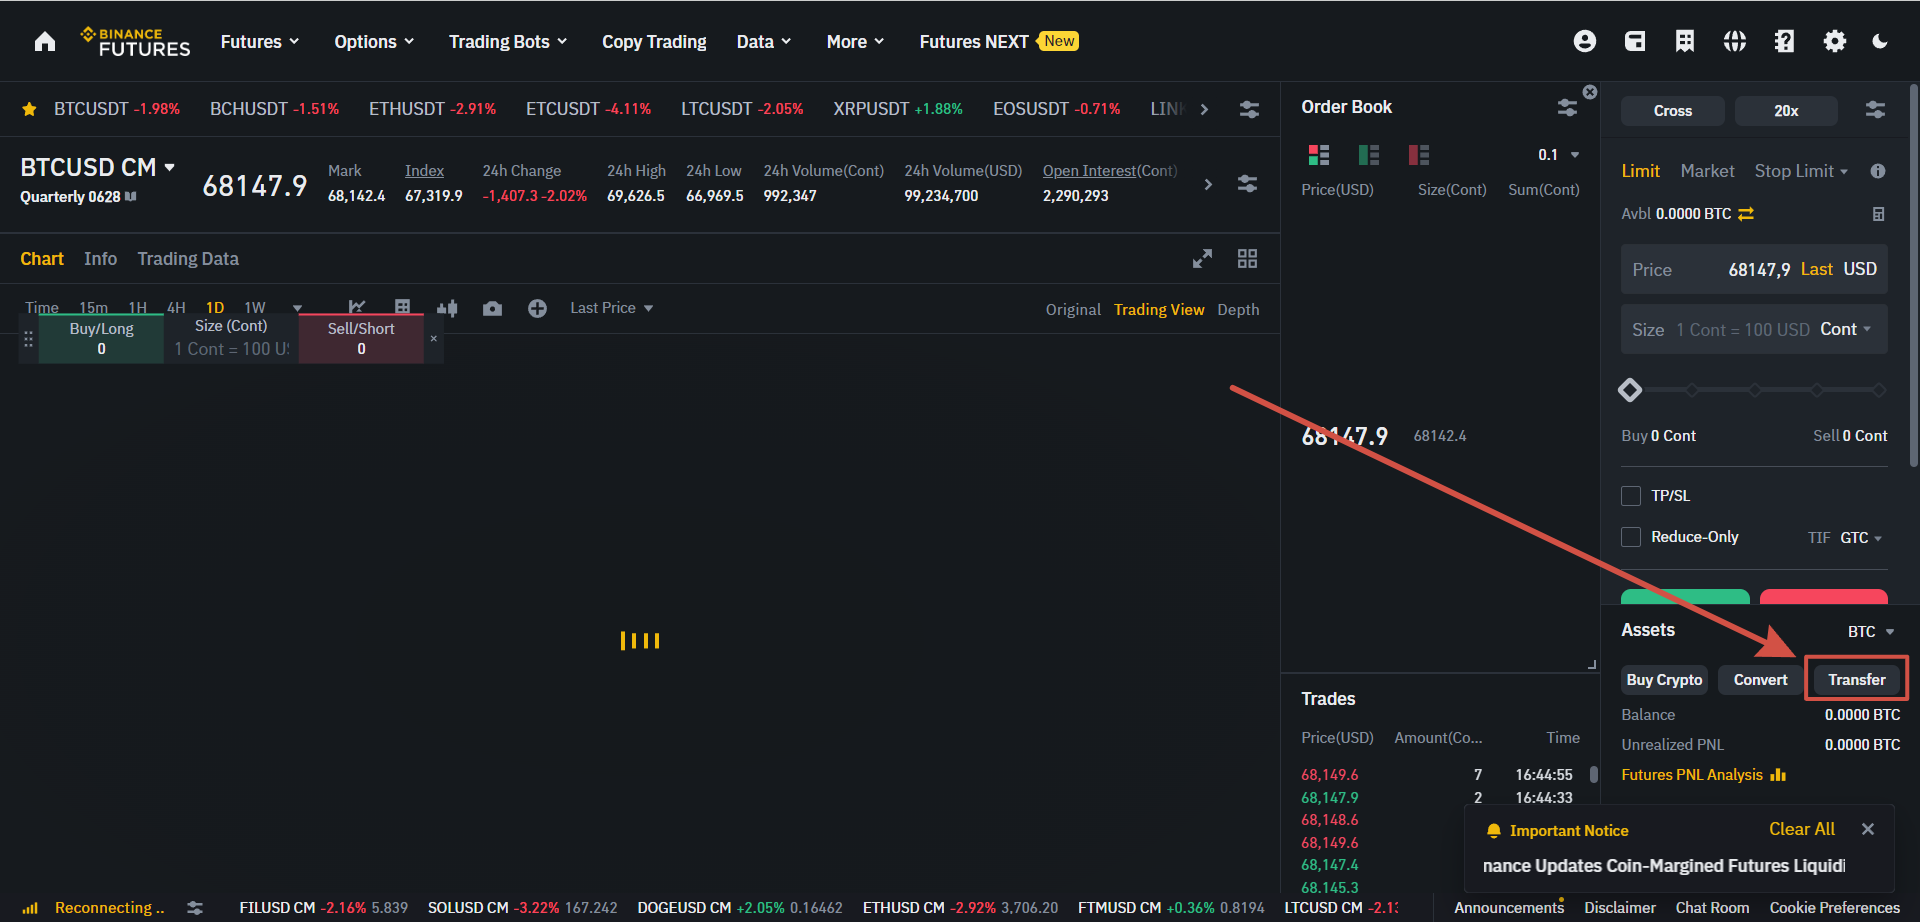Show only buy orders in order book
The height and width of the screenshot is (922, 1920).
pyautogui.click(x=1369, y=155)
